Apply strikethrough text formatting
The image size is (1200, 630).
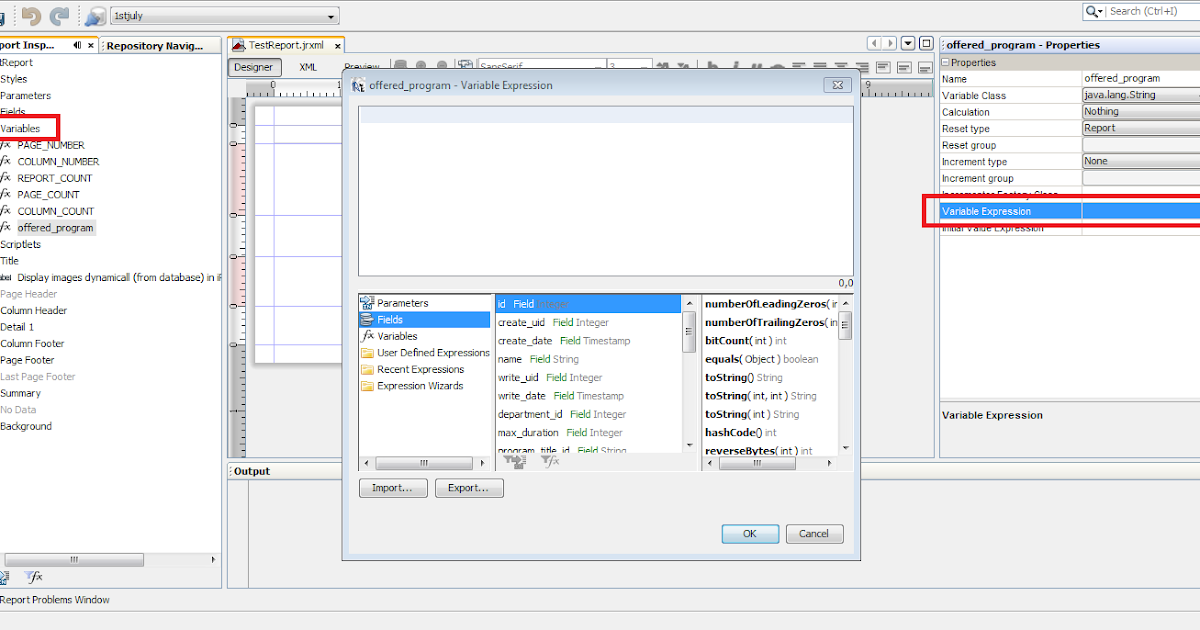click(777, 66)
